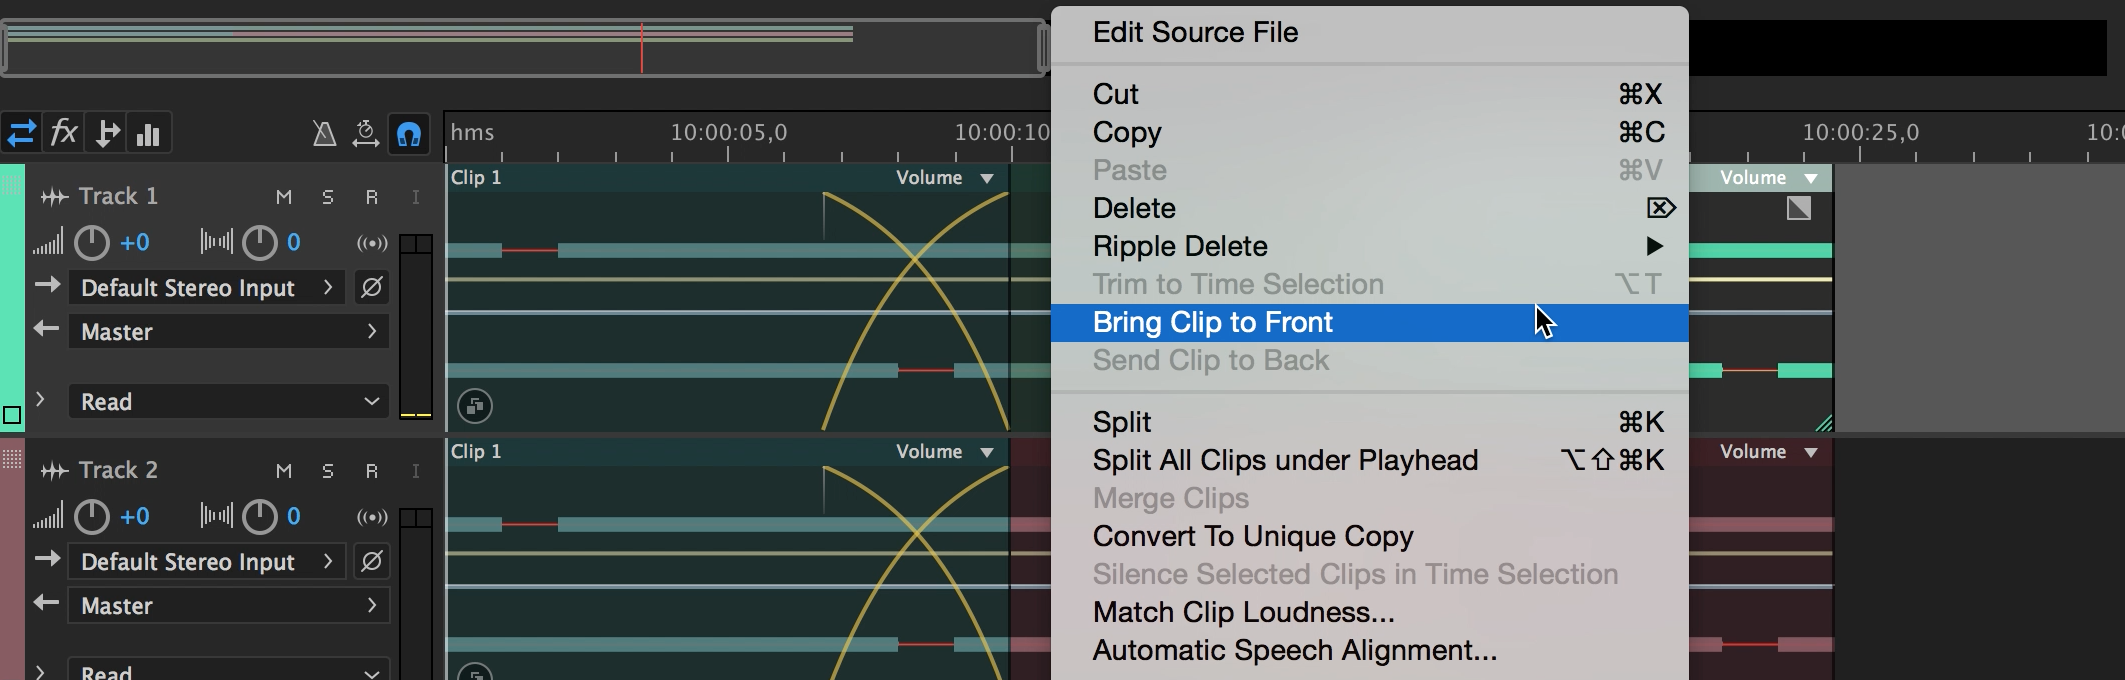The height and width of the screenshot is (680, 2125).
Task: Solo Track 2 with the S toggle
Action: click(328, 470)
